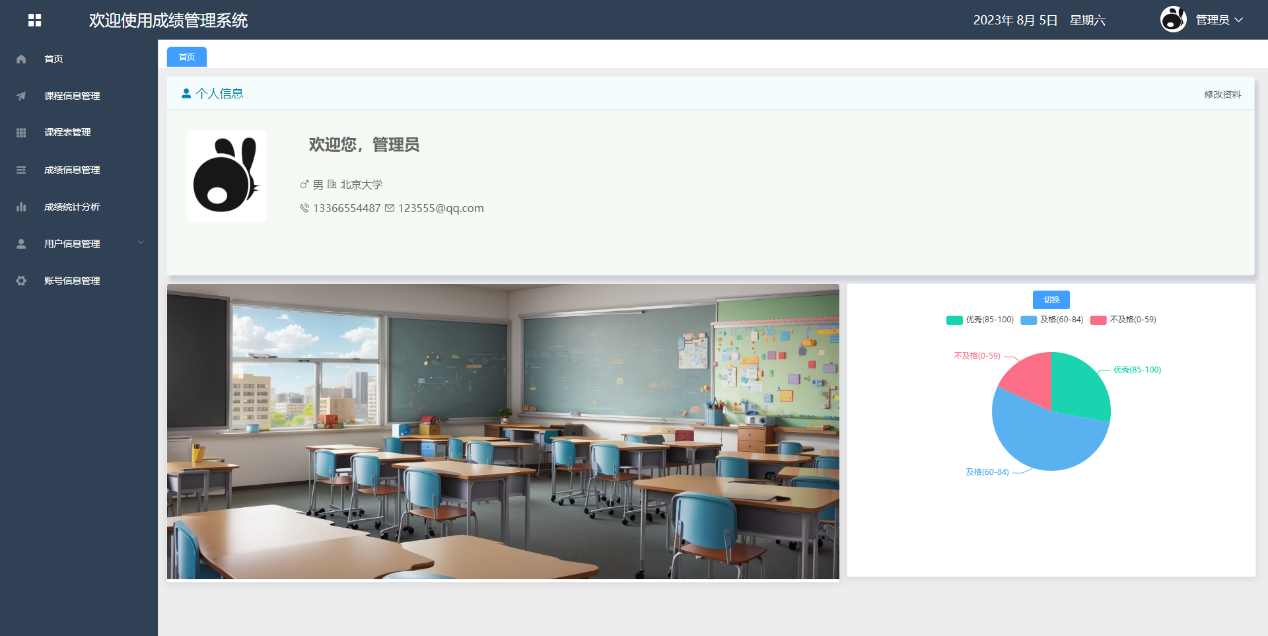This screenshot has height=636, width=1268.
Task: Select the 首页 tab
Action: click(x=187, y=57)
